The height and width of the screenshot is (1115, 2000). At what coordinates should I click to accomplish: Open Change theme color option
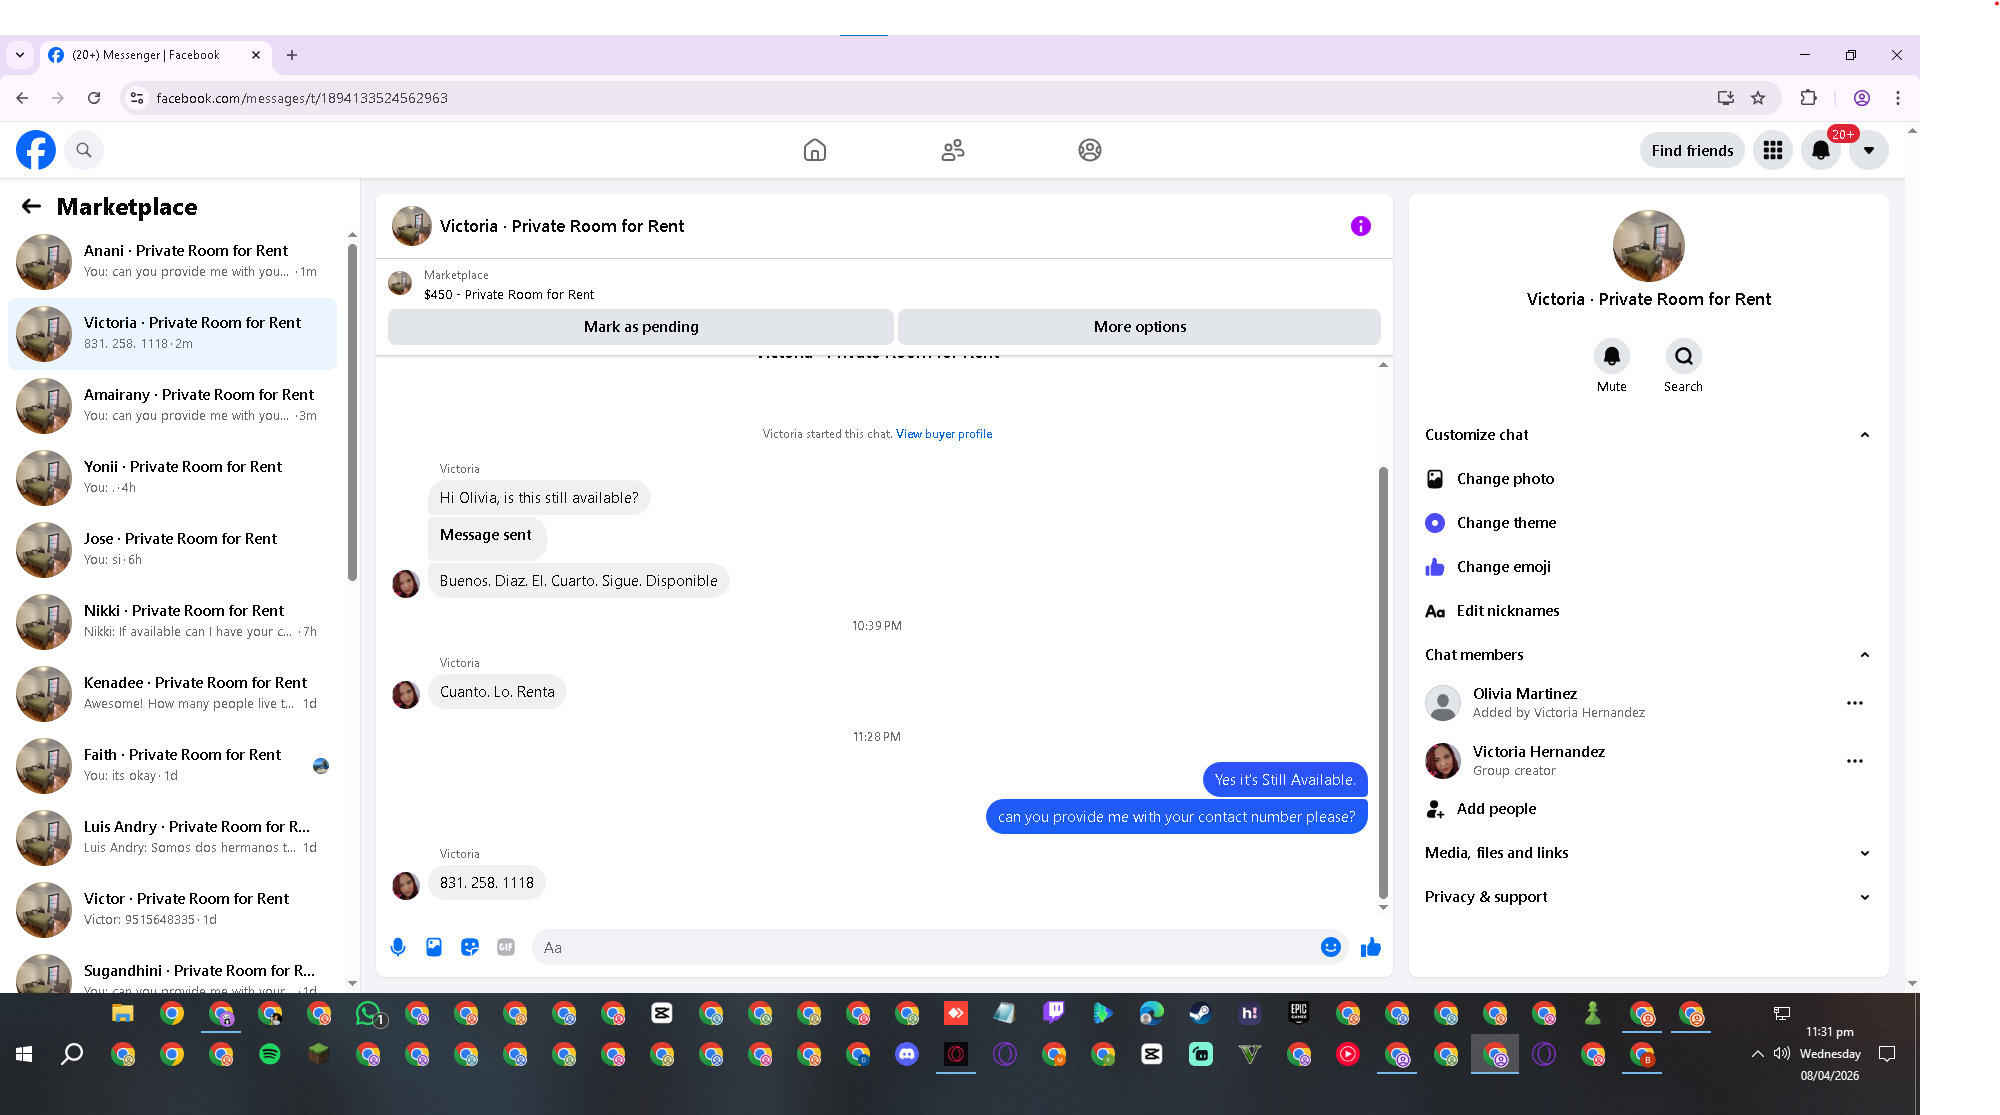coord(1505,523)
